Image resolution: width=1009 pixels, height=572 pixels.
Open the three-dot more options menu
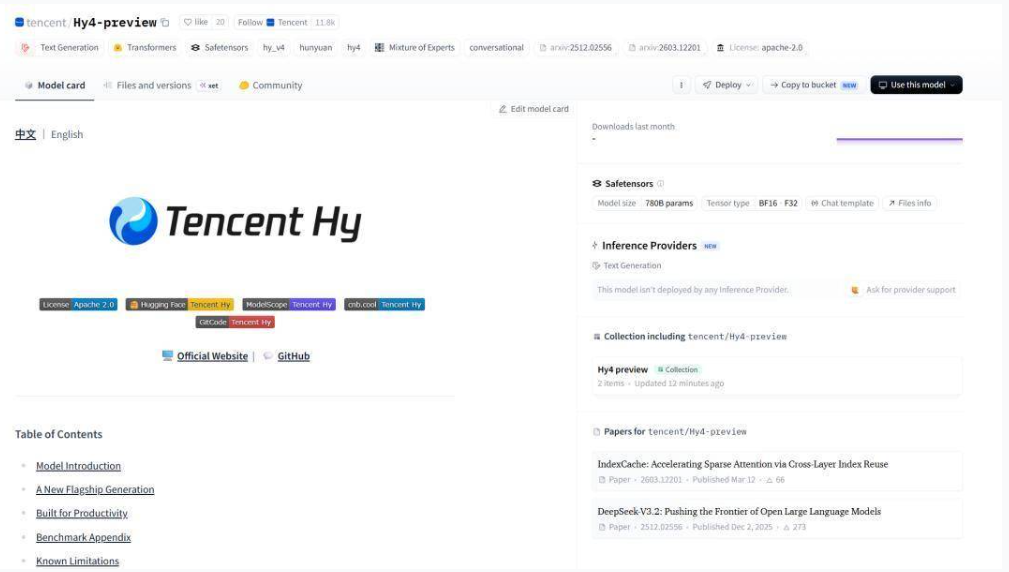point(681,85)
